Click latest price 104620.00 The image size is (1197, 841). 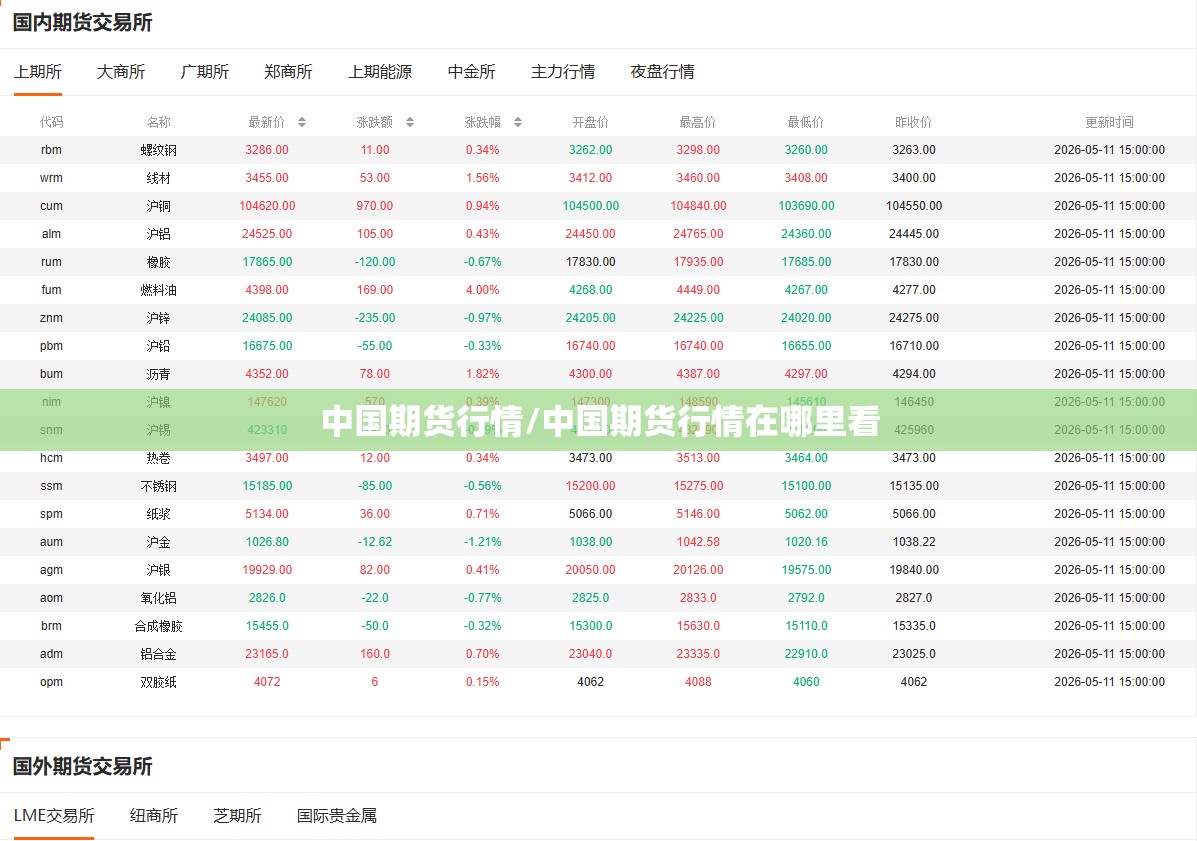(x=267, y=206)
